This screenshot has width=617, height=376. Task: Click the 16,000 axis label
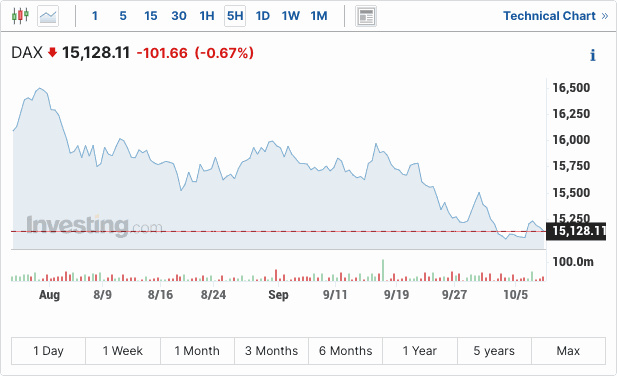[x=571, y=140]
